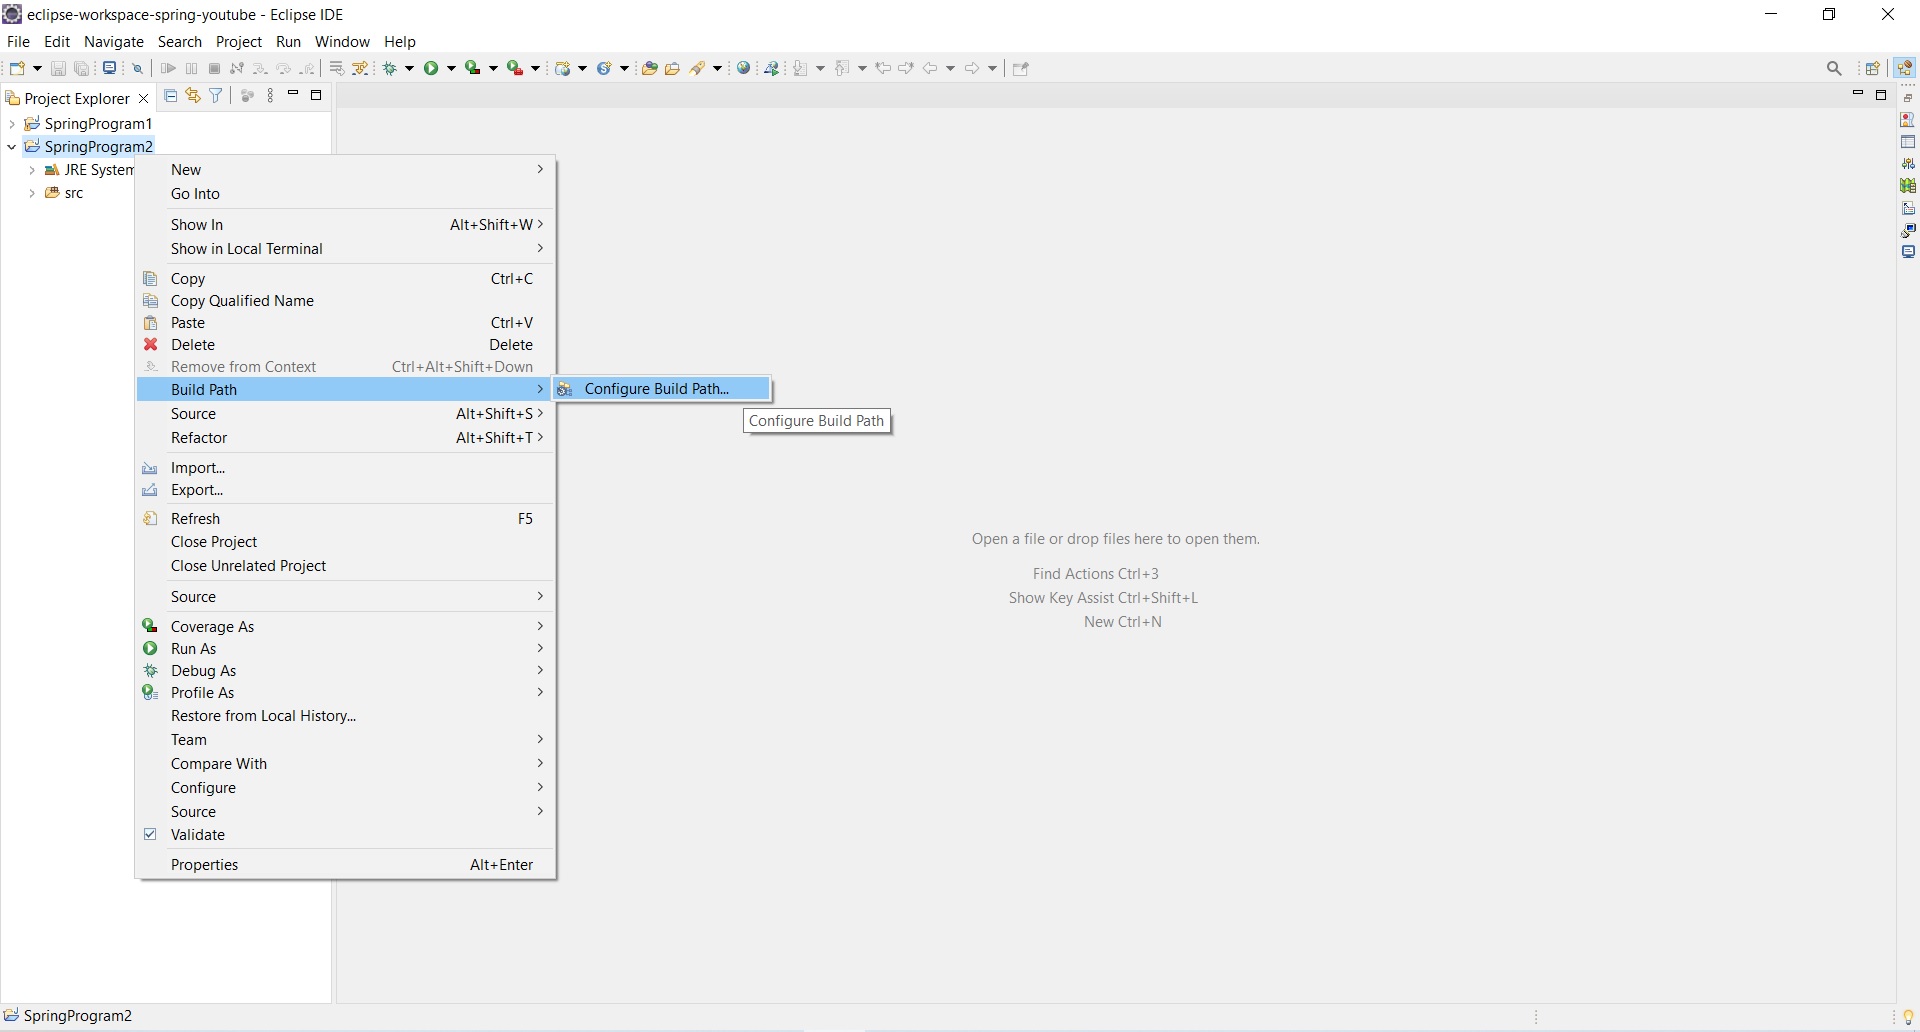The height and width of the screenshot is (1032, 1920).
Task: Click the Forward navigation arrow icon
Action: (x=973, y=69)
